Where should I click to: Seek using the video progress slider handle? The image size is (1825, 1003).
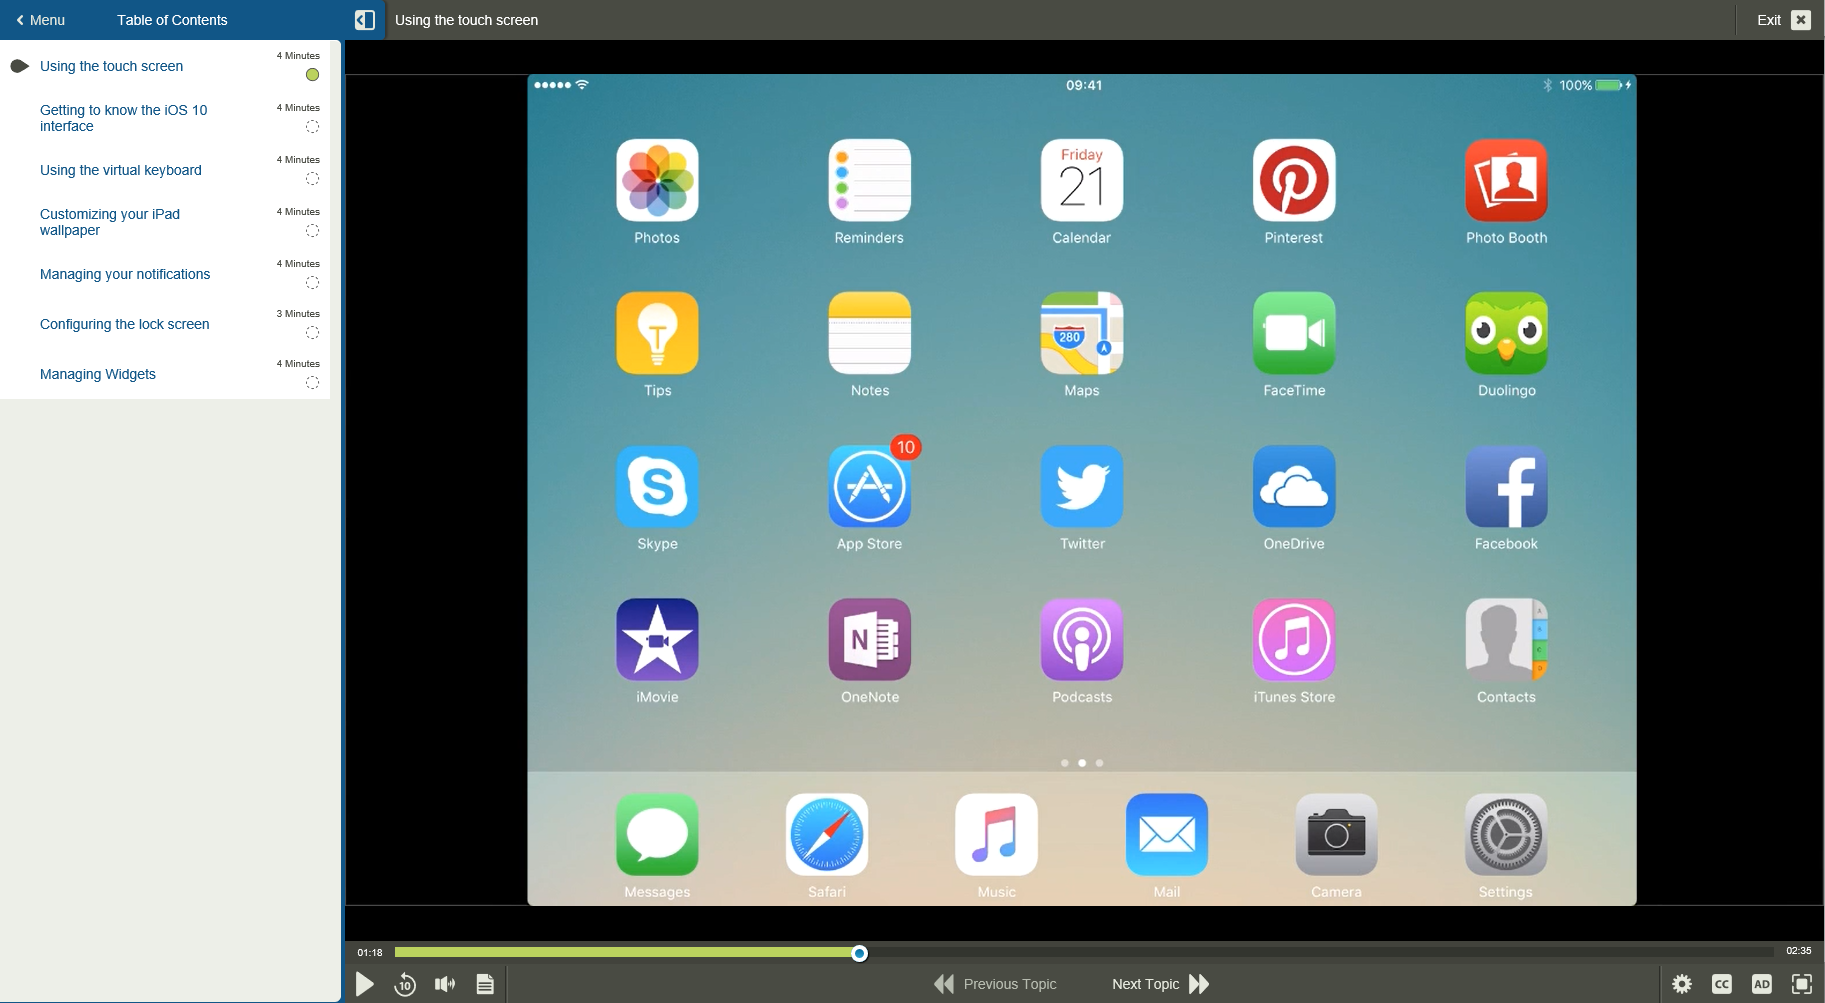857,953
